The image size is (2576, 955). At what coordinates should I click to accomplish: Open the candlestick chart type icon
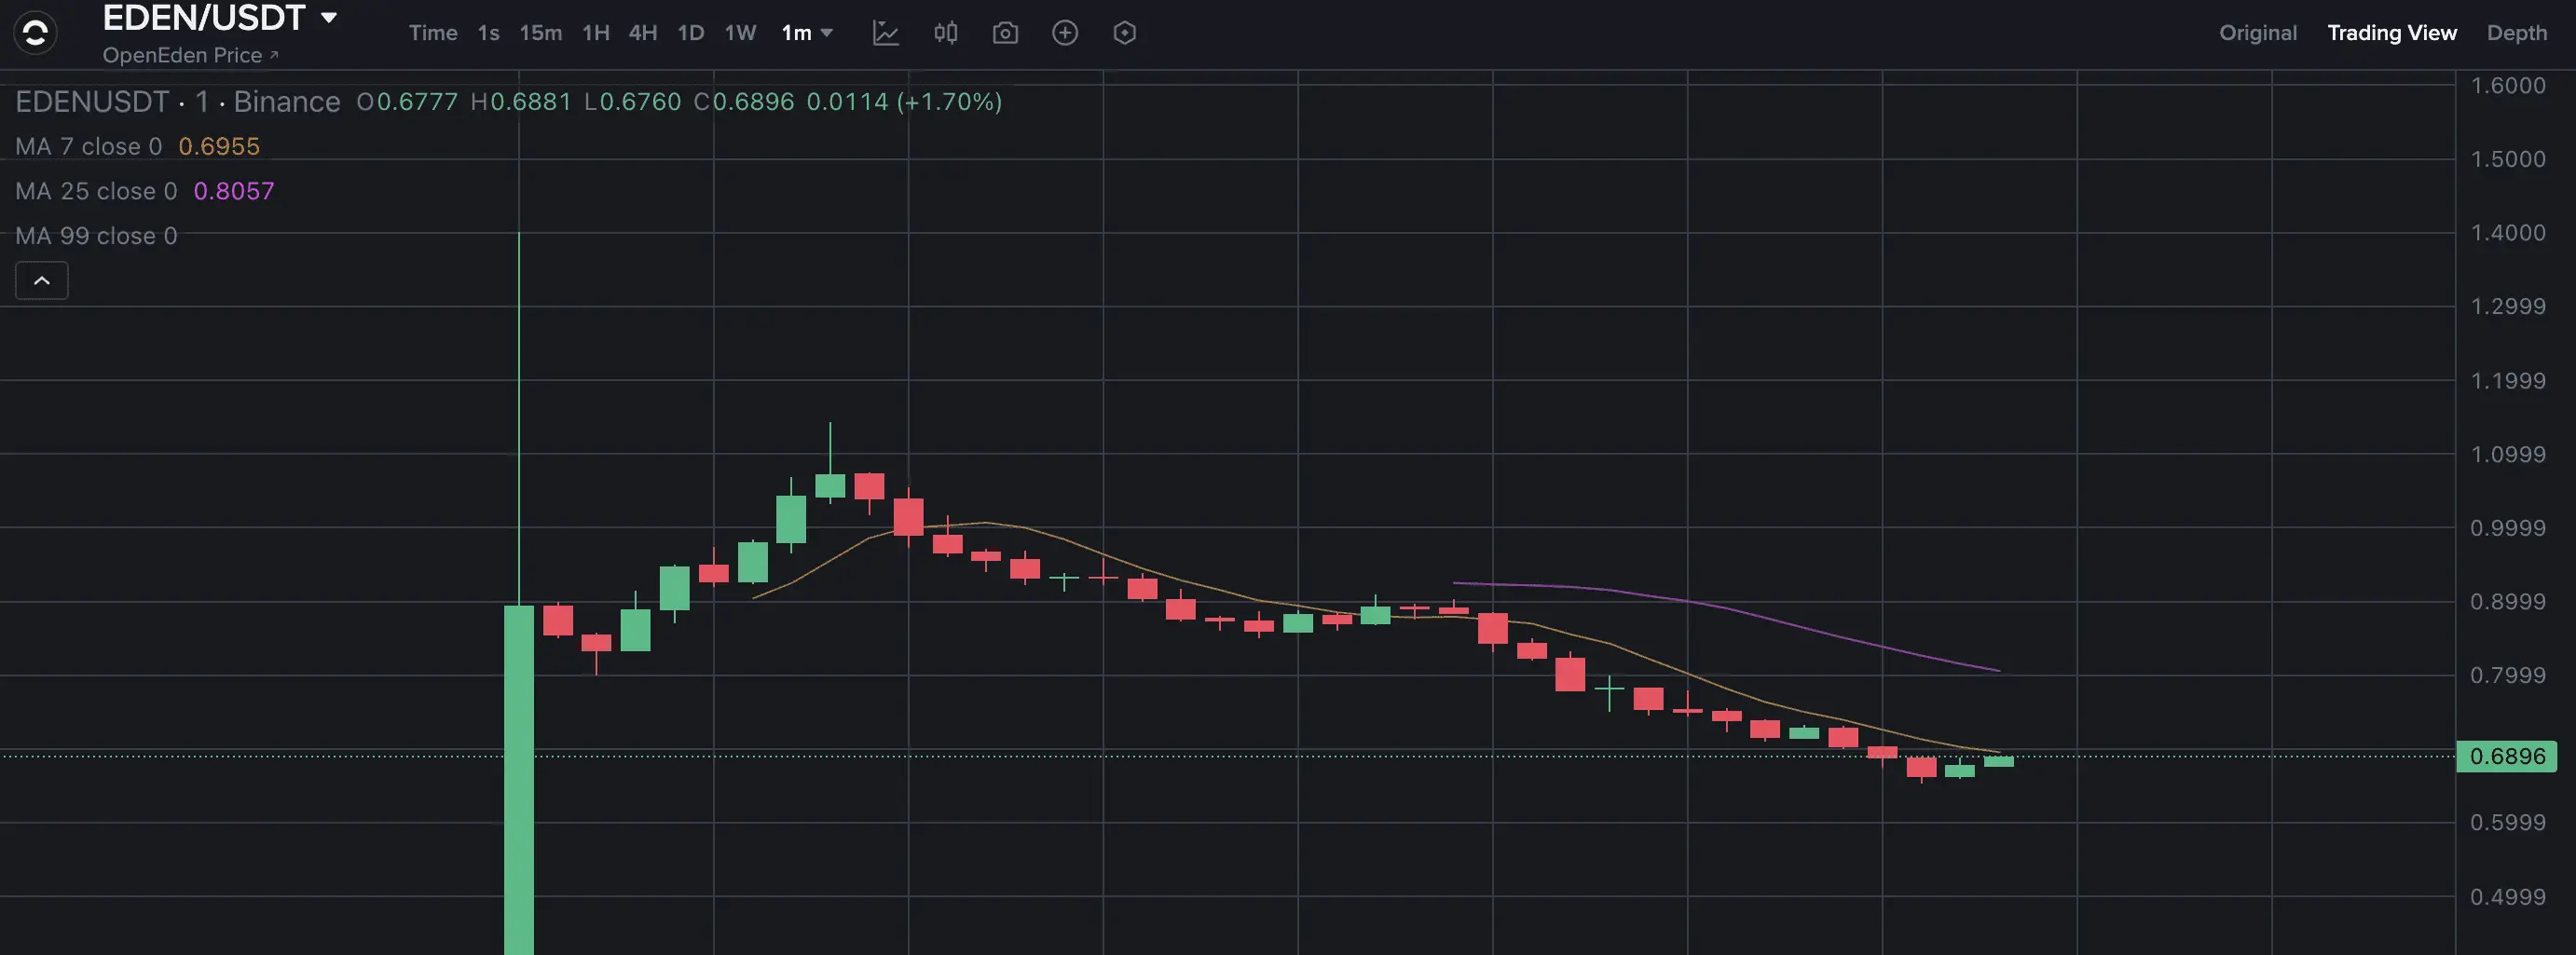pos(945,33)
